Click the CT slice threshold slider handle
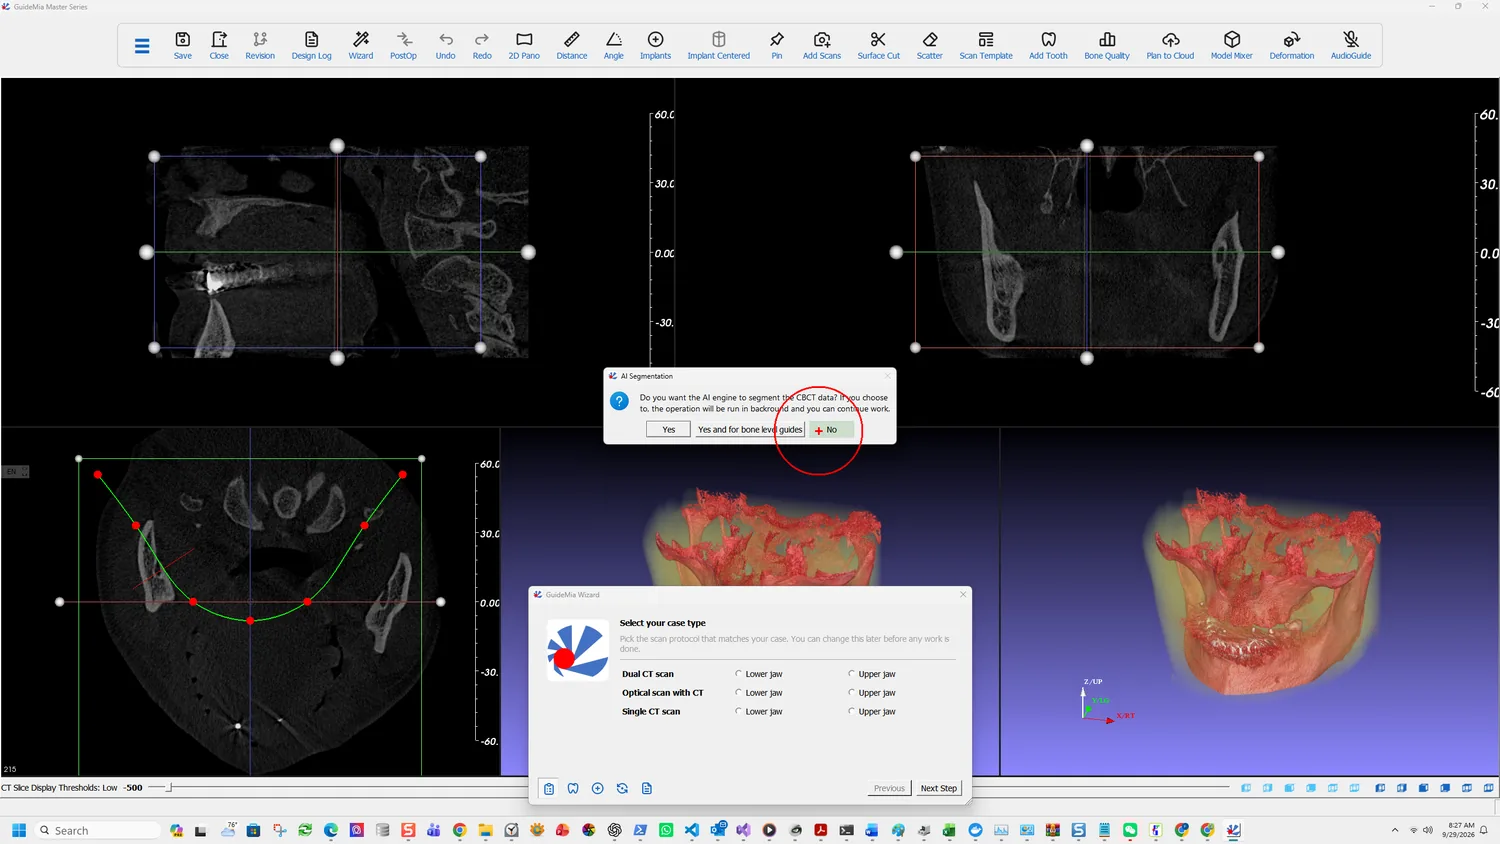1500x844 pixels. tap(169, 788)
